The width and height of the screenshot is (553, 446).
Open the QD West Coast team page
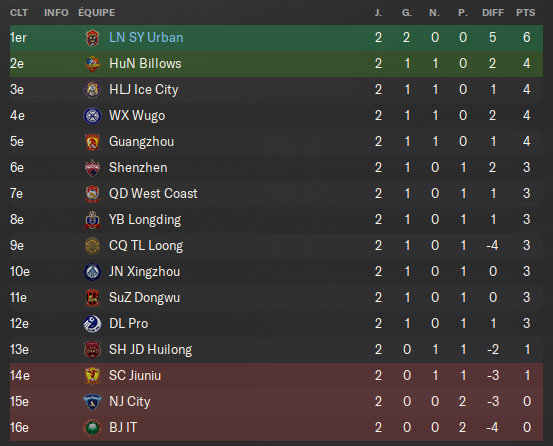click(x=153, y=194)
